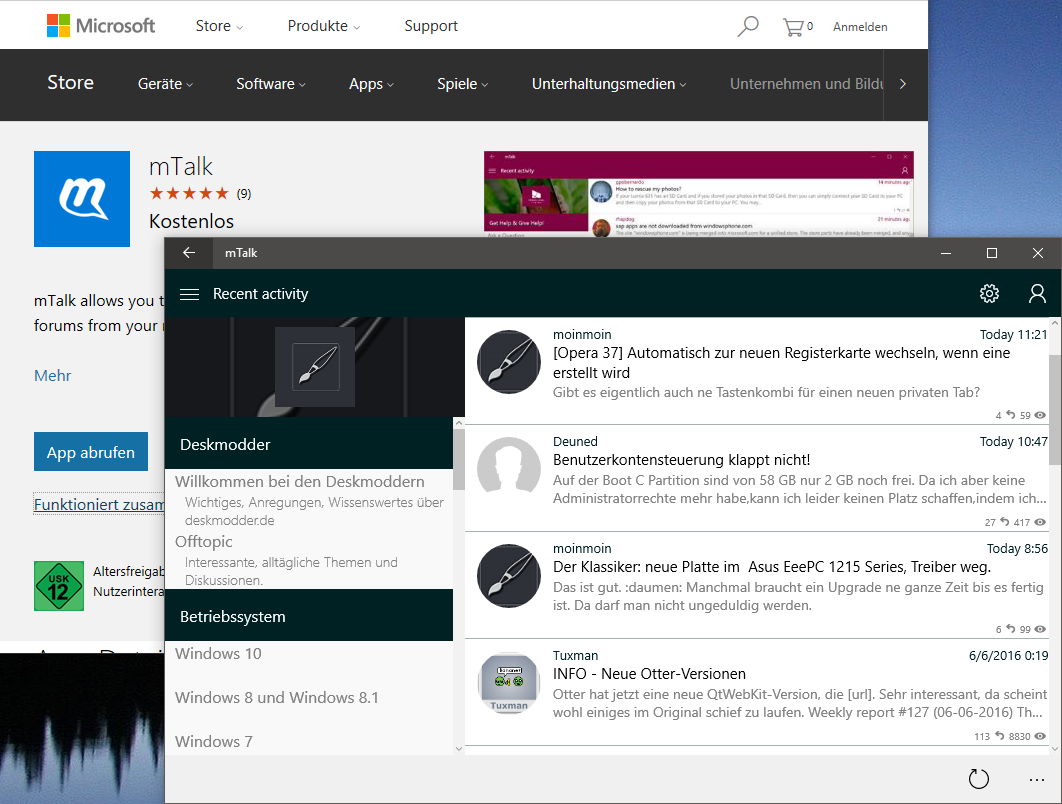Viewport: 1062px width, 804px height.
Task: Click the Funktioniert zusammen link
Action: [x=99, y=505]
